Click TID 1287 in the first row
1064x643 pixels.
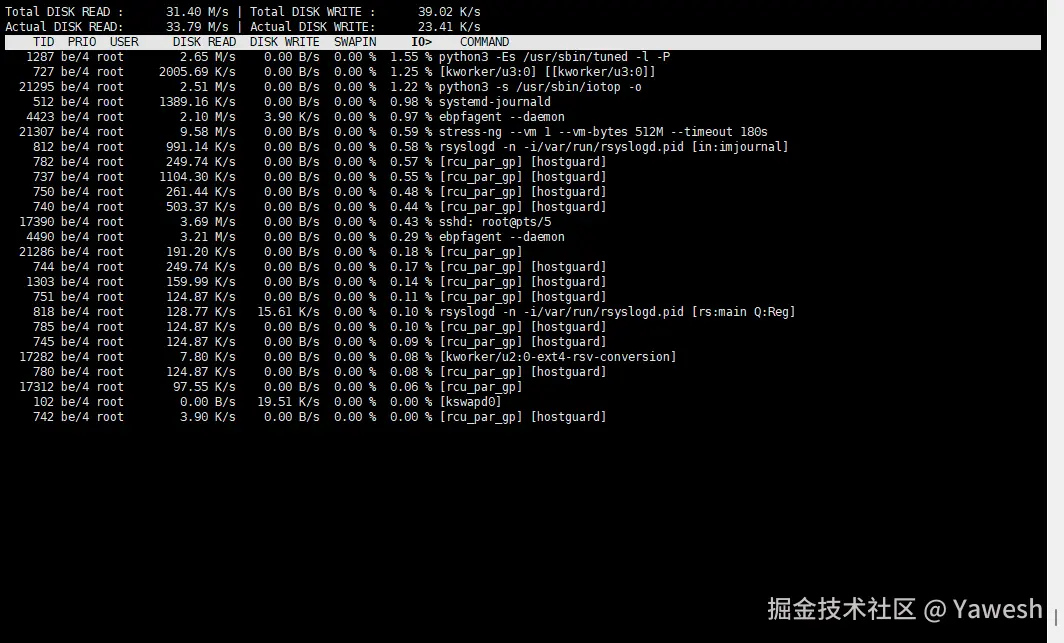click(40, 57)
